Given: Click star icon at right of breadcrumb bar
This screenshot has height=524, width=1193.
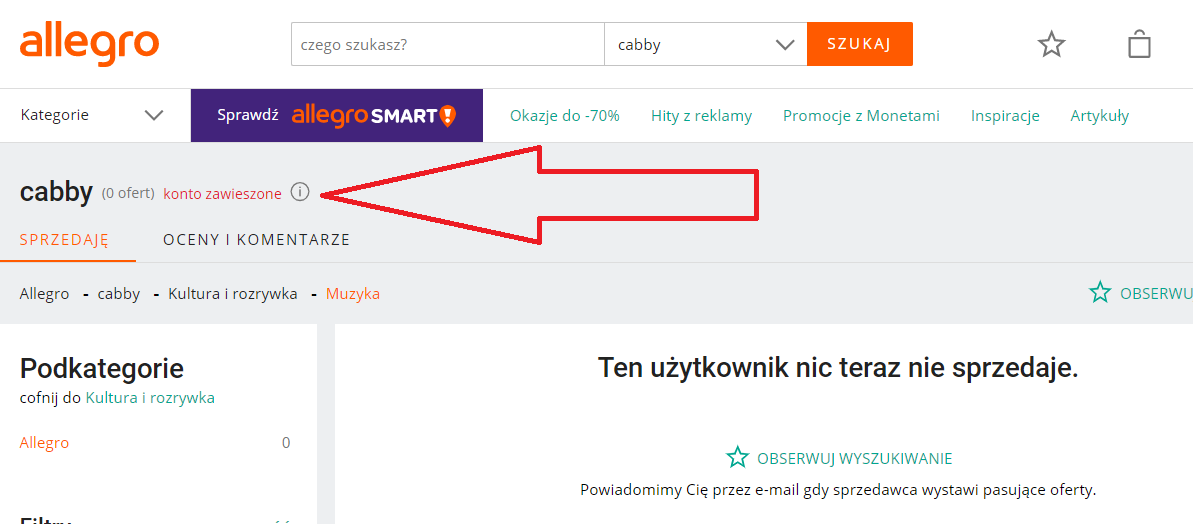Looking at the screenshot, I should click(x=1100, y=293).
